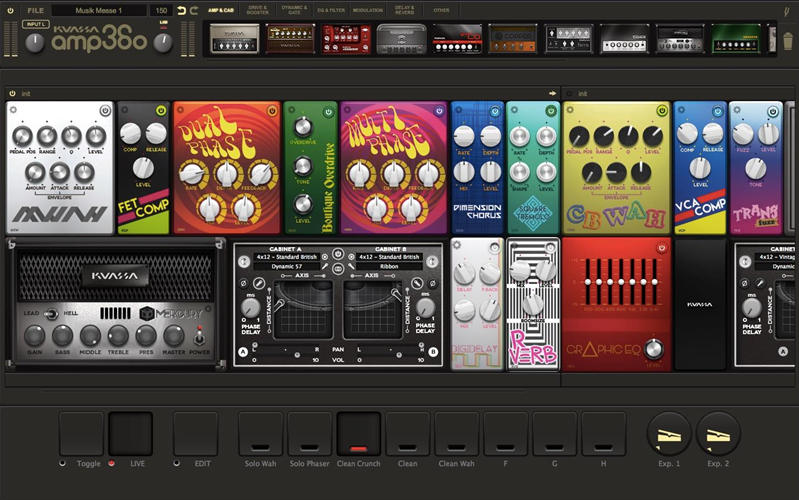
Task: Toggle Boutique Overdrive pedal power
Action: [328, 111]
